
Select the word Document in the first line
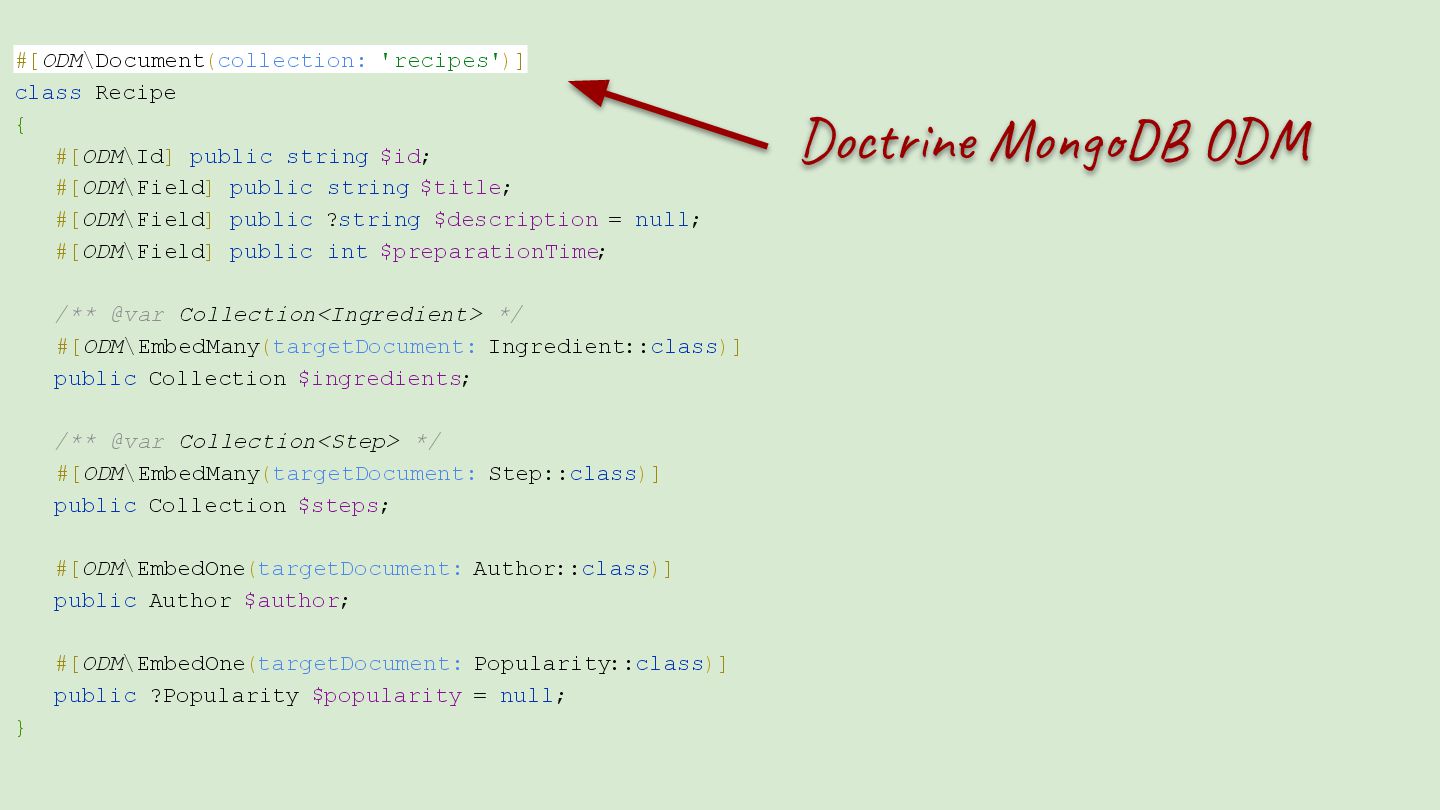pos(150,61)
